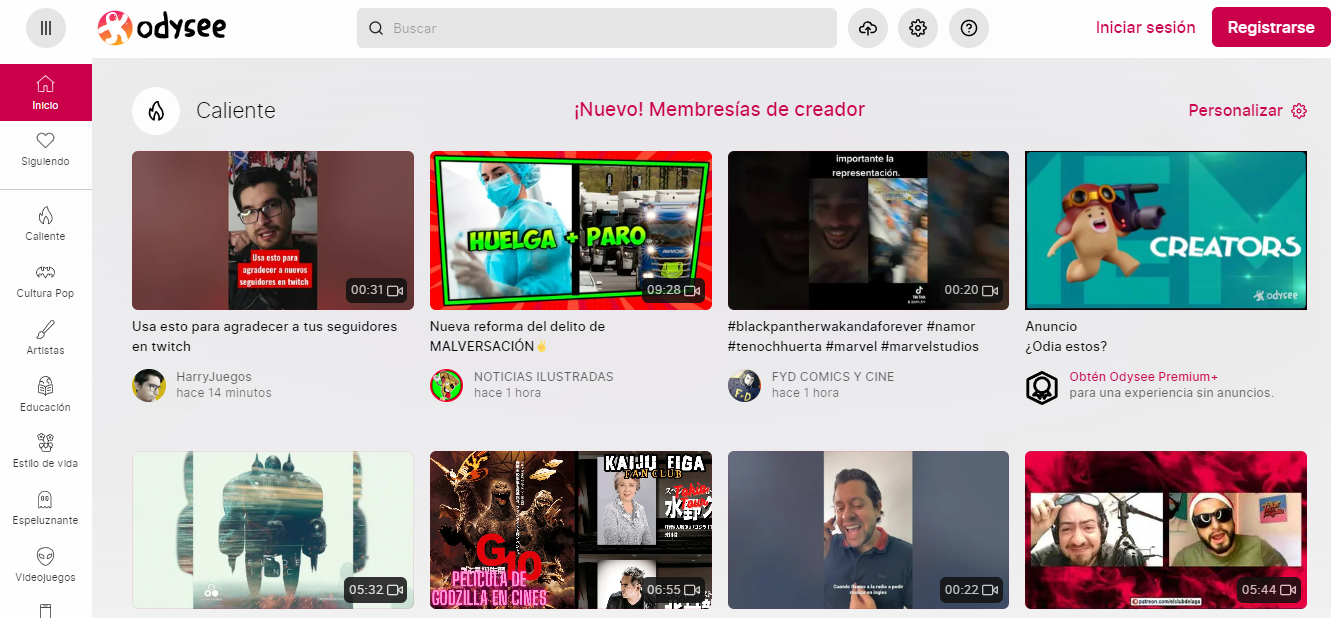Open the NOTICIAS ILUSTRADAS channel avatar

[x=447, y=385]
